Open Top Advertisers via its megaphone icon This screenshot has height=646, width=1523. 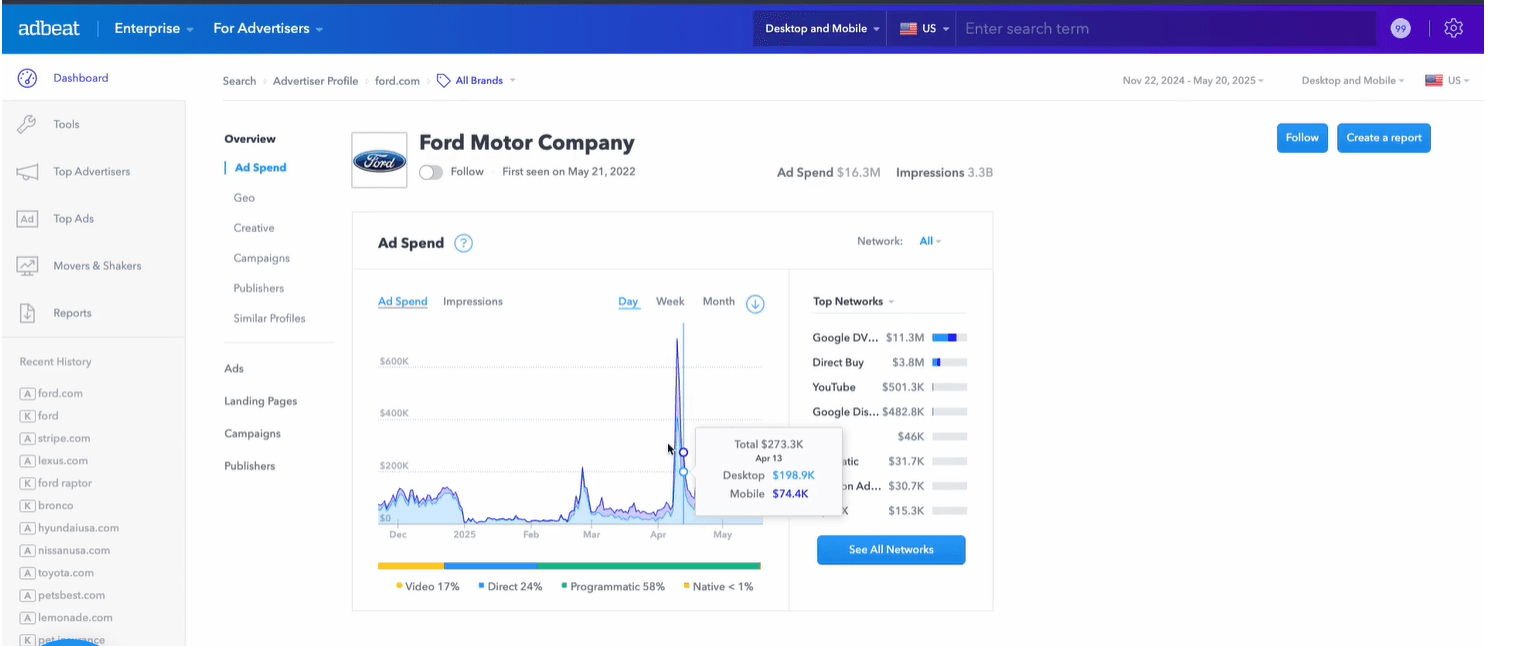click(26, 171)
